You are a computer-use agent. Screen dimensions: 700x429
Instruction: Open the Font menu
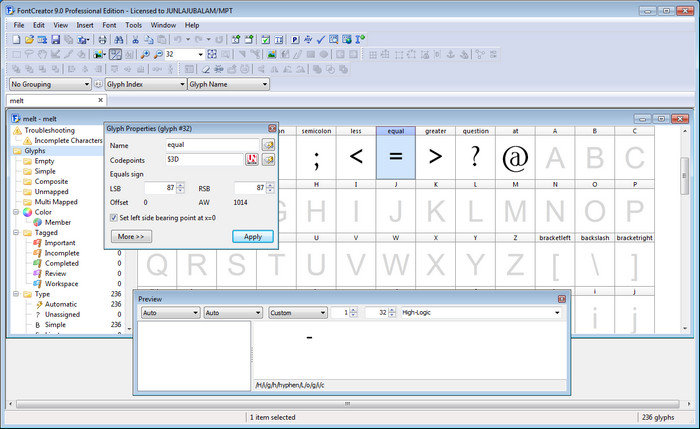pyautogui.click(x=107, y=24)
